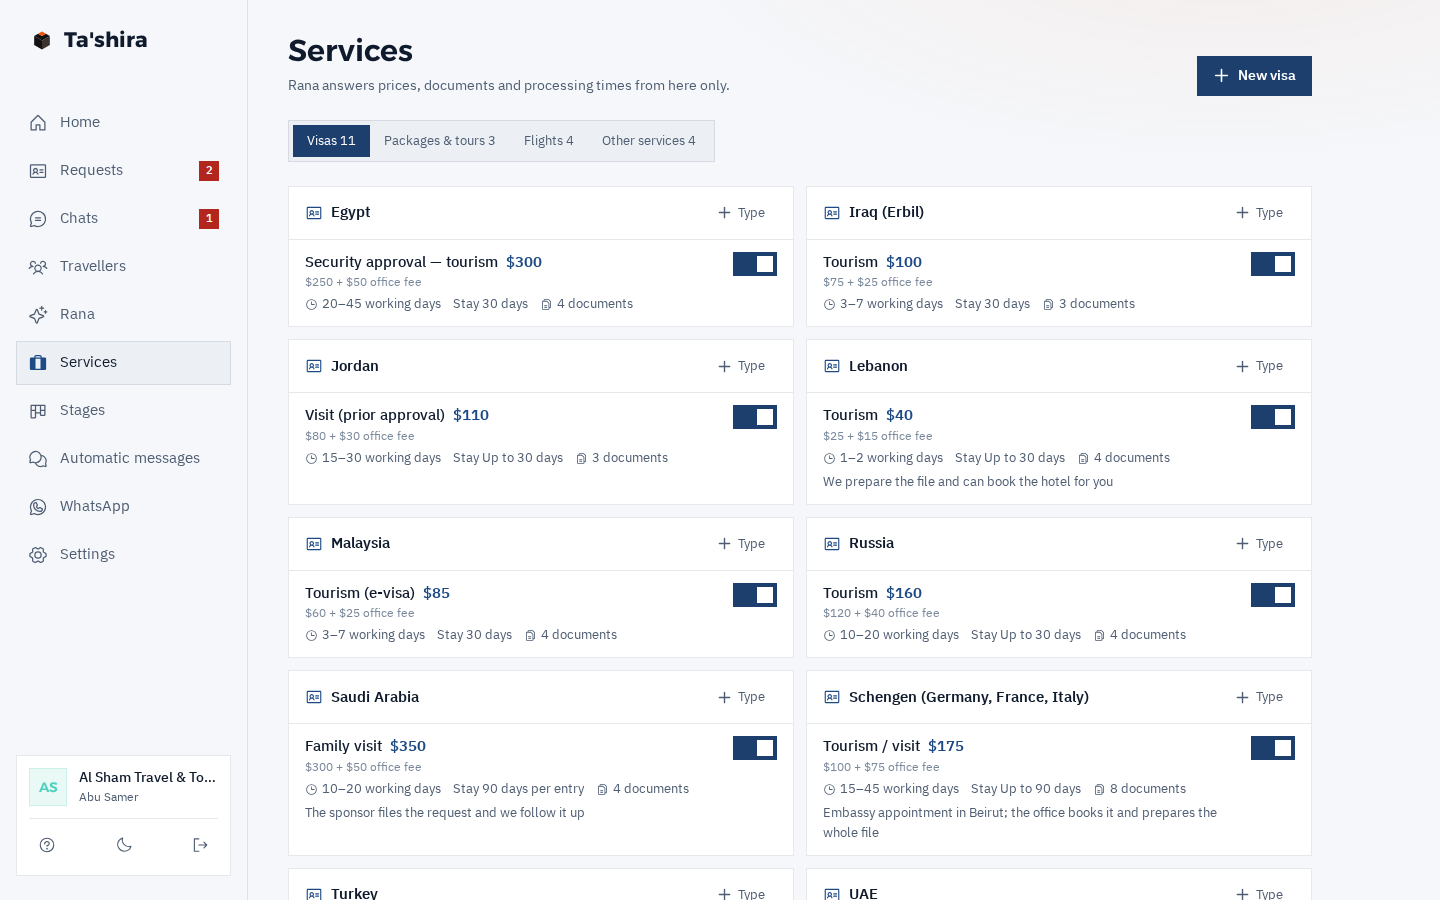Add a Type to the Schengen card
The height and width of the screenshot is (900, 1440).
coord(1260,697)
